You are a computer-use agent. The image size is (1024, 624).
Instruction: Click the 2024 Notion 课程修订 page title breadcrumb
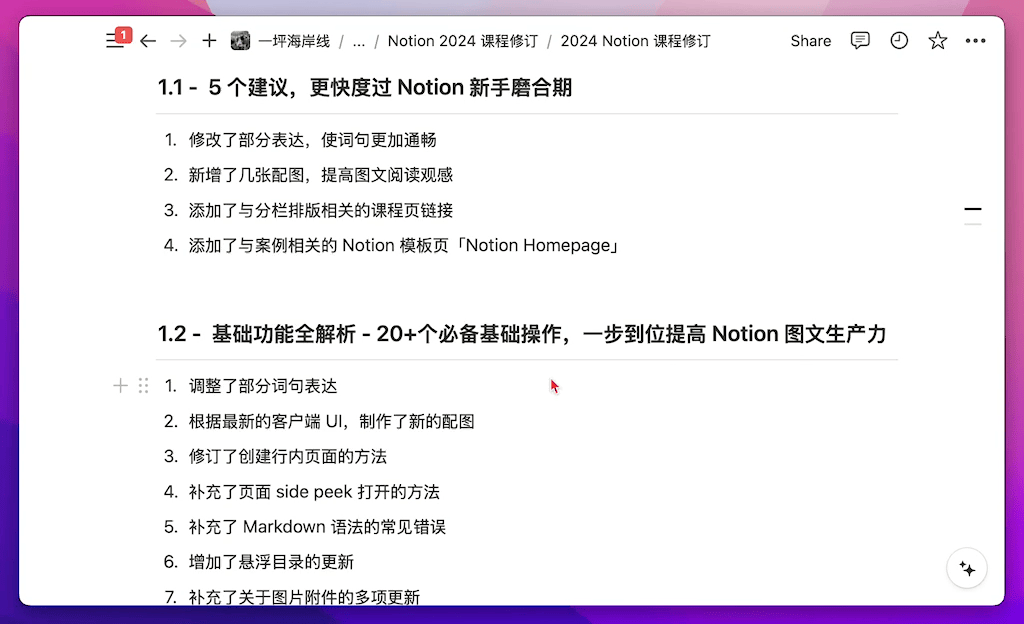[x=635, y=41]
